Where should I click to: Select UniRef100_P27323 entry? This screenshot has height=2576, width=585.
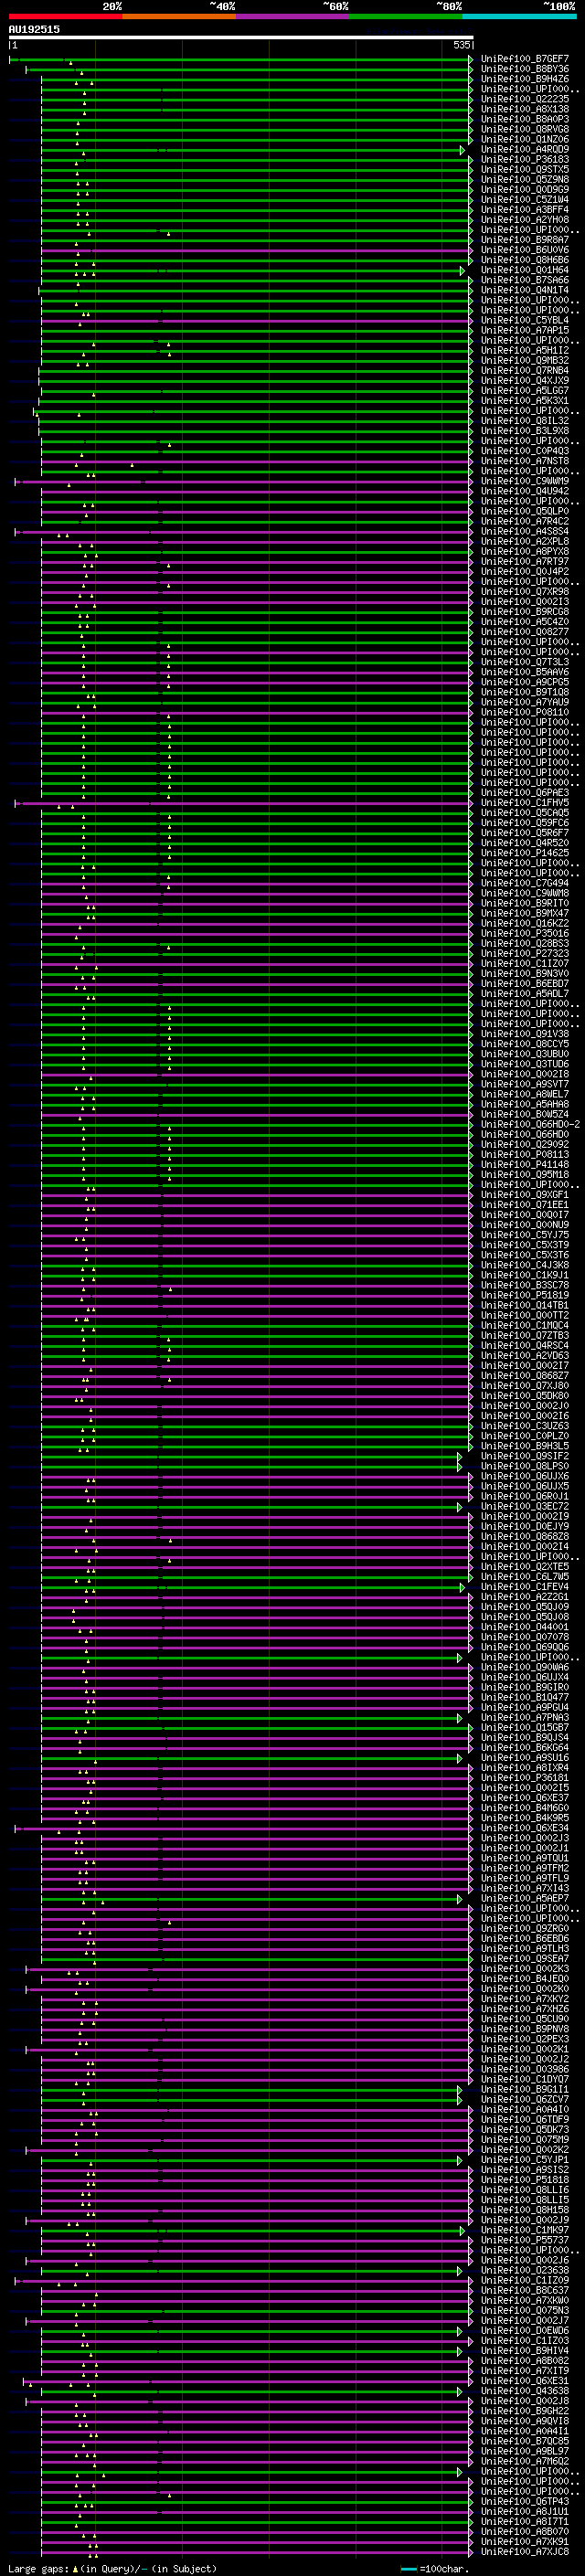pyautogui.click(x=524, y=954)
